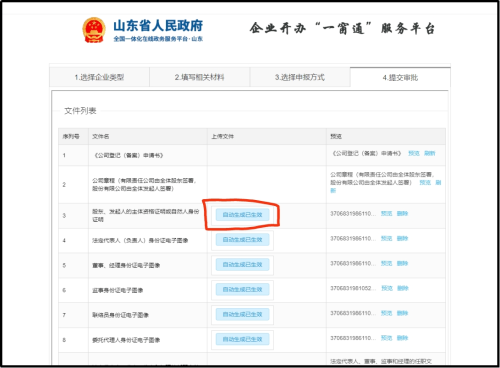This screenshot has width=500, height=368.
Task: Click the 预览 column header
Action: (336, 136)
